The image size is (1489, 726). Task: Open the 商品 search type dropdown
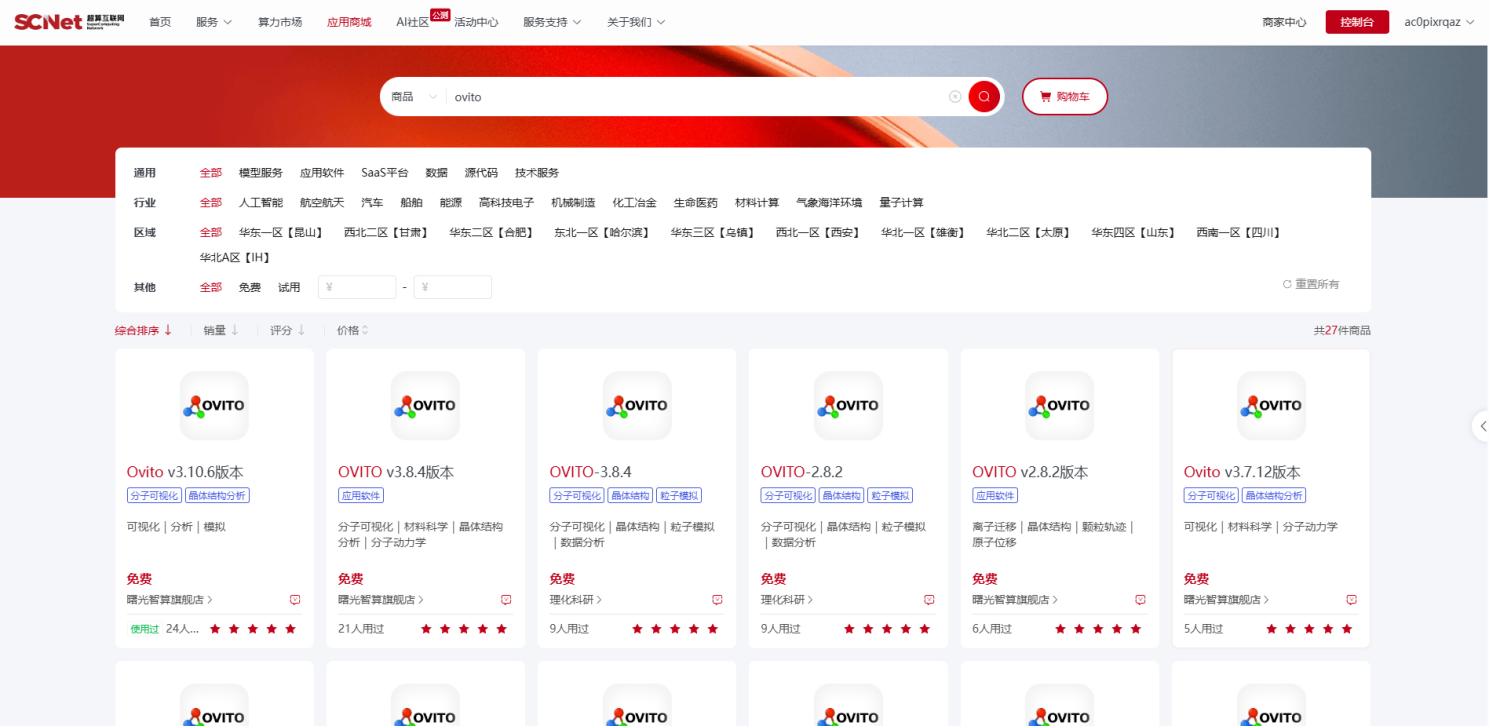pos(414,97)
